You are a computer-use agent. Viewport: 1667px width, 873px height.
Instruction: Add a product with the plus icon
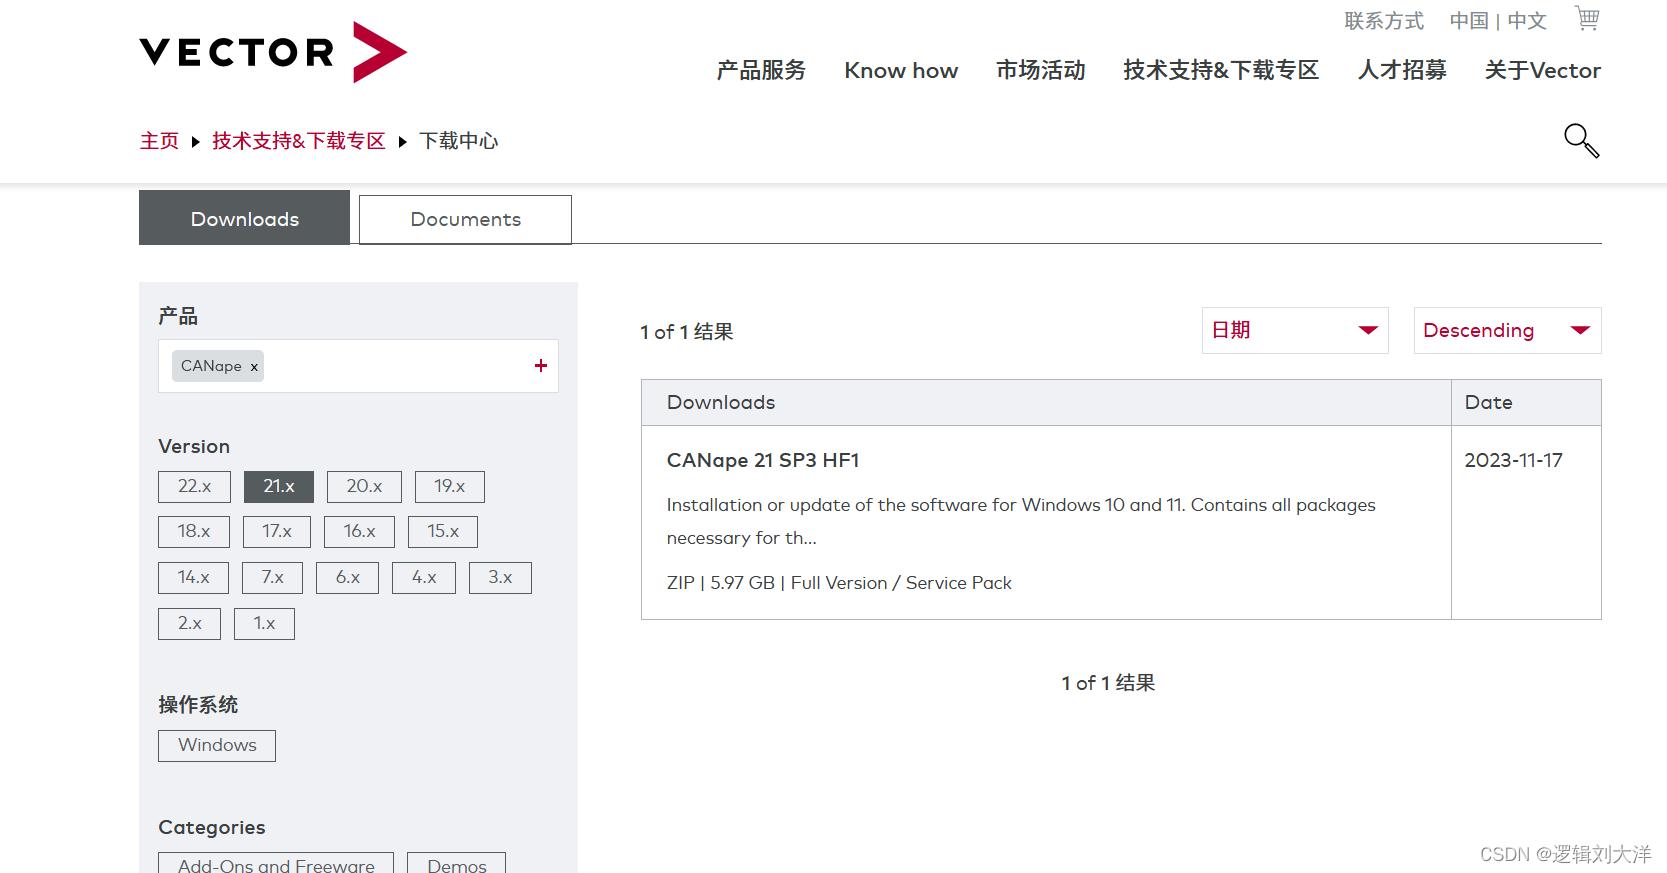coord(541,366)
